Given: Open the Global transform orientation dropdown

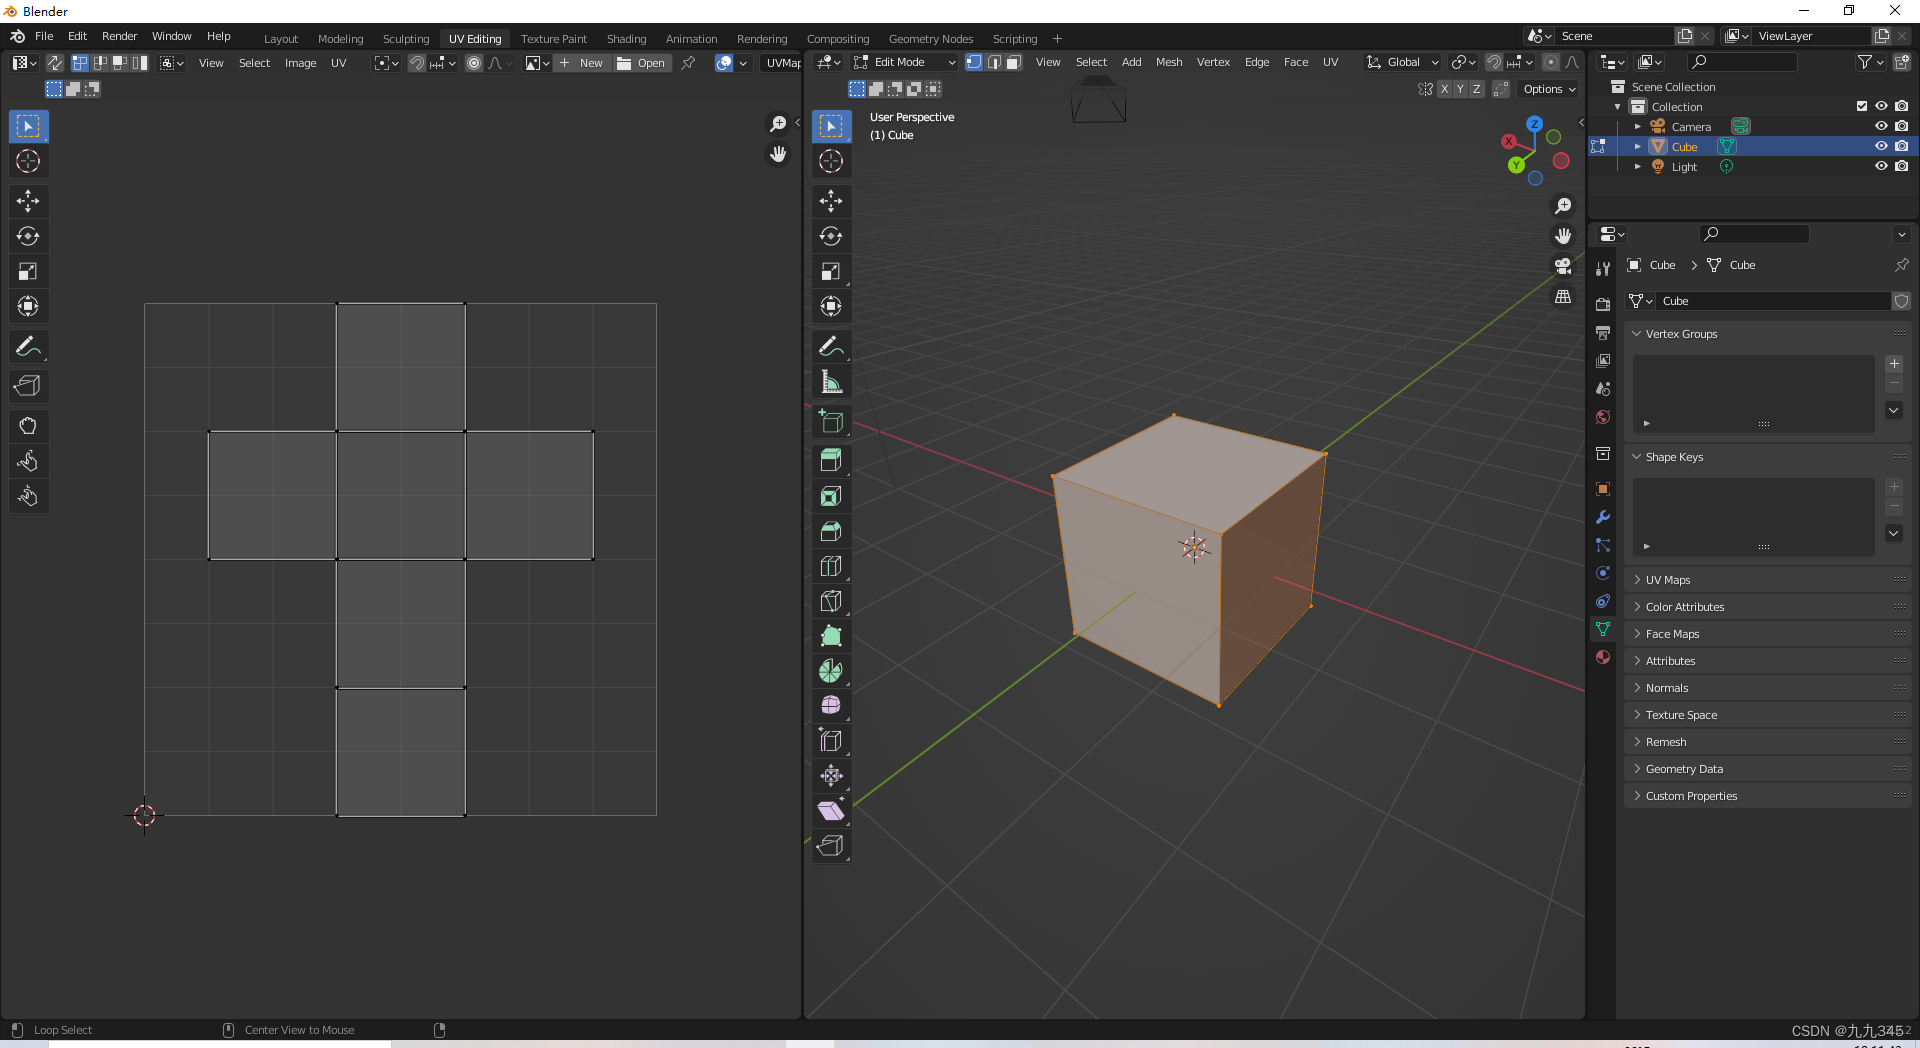Looking at the screenshot, I should point(1403,62).
